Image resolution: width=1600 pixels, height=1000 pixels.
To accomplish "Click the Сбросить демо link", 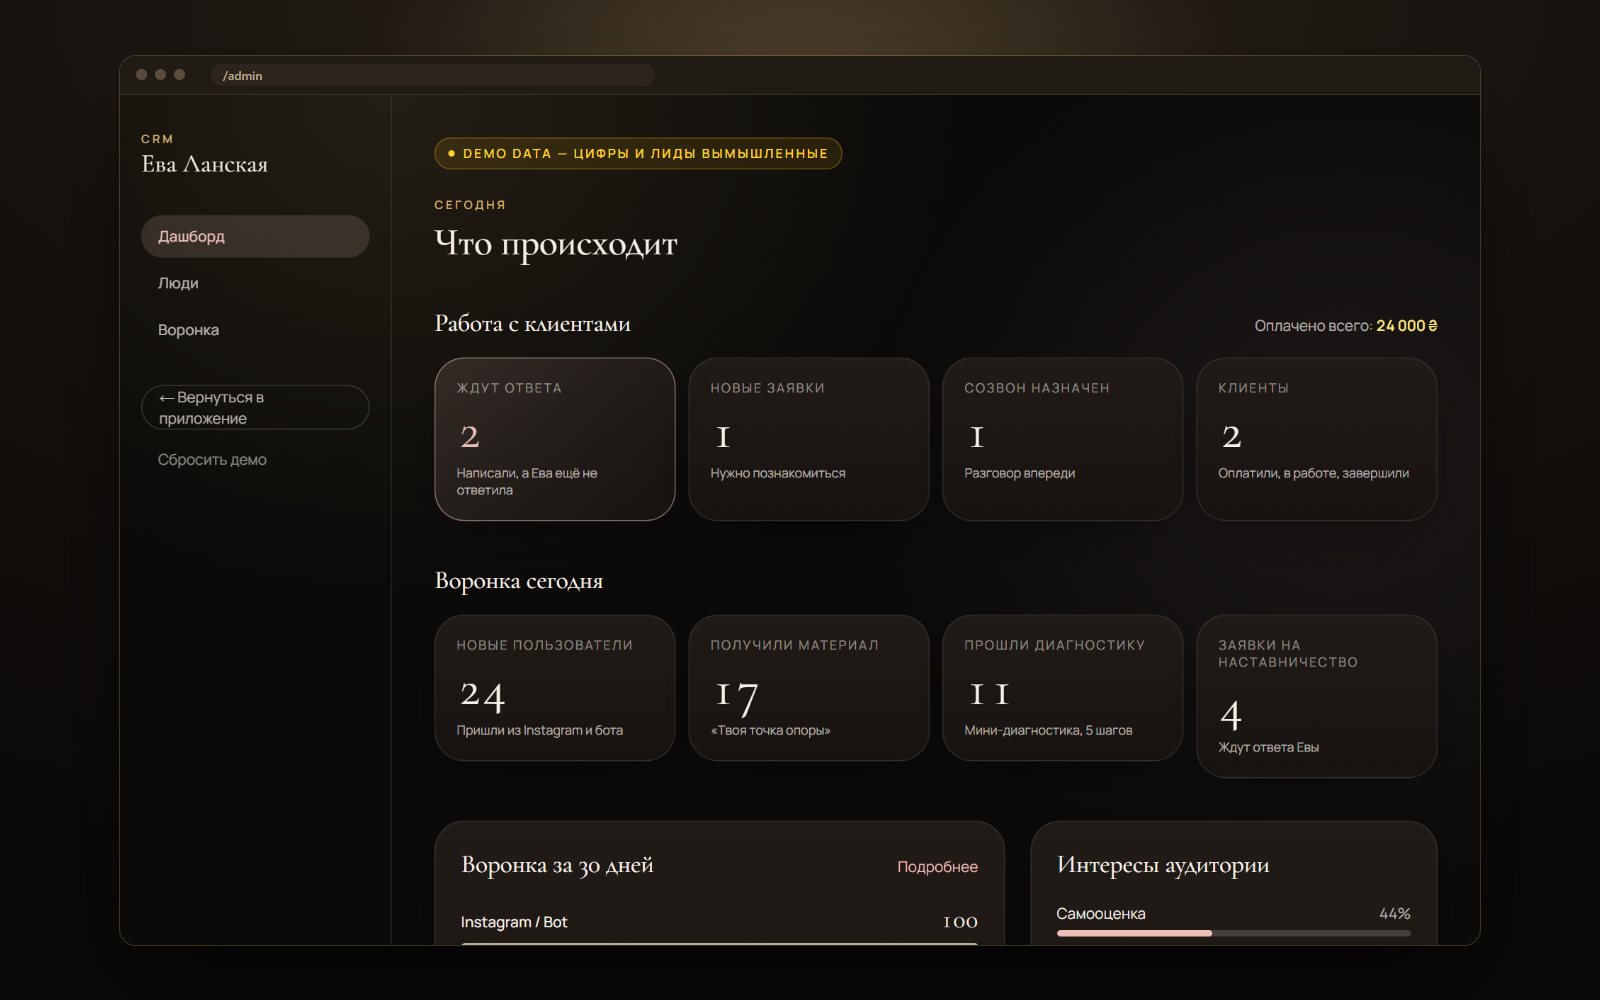I will click(x=212, y=460).
